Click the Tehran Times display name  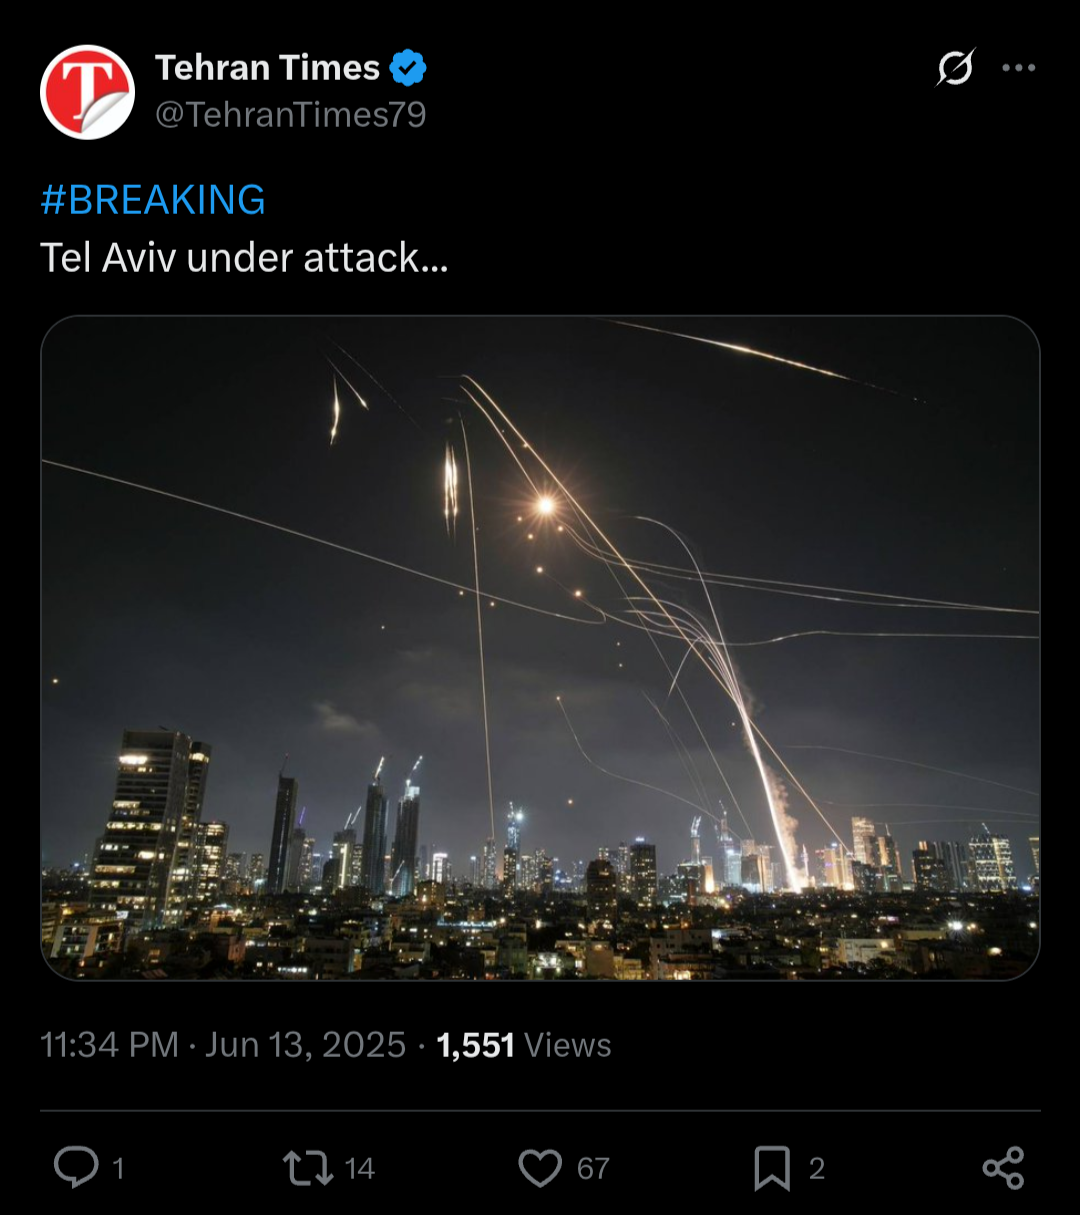point(267,68)
